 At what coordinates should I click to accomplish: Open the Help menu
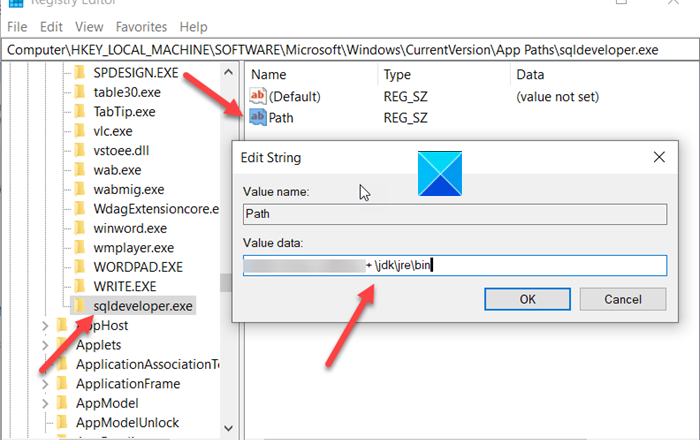pyautogui.click(x=193, y=27)
